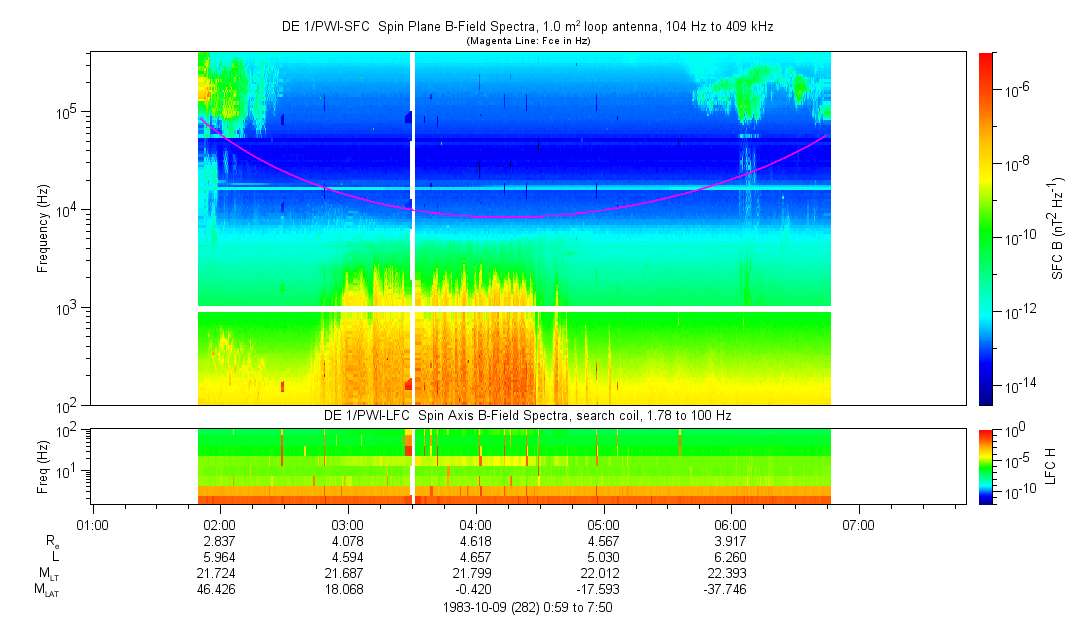This screenshot has width=1083, height=620.
Task: Select the 04:00 time axis tick label
Action: (475, 525)
